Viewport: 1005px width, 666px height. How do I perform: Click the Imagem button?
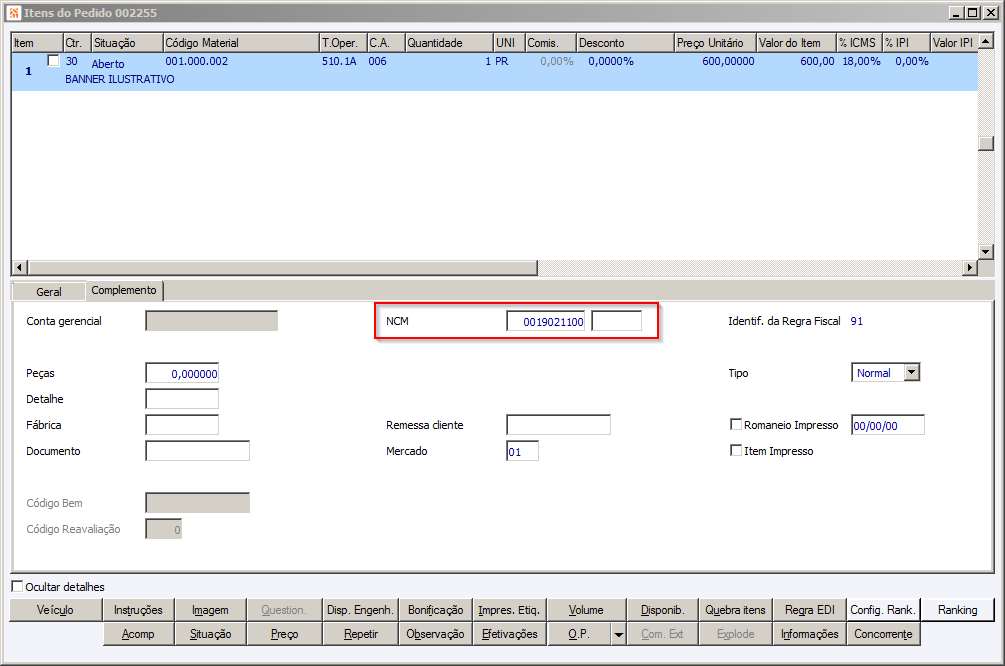click(210, 610)
